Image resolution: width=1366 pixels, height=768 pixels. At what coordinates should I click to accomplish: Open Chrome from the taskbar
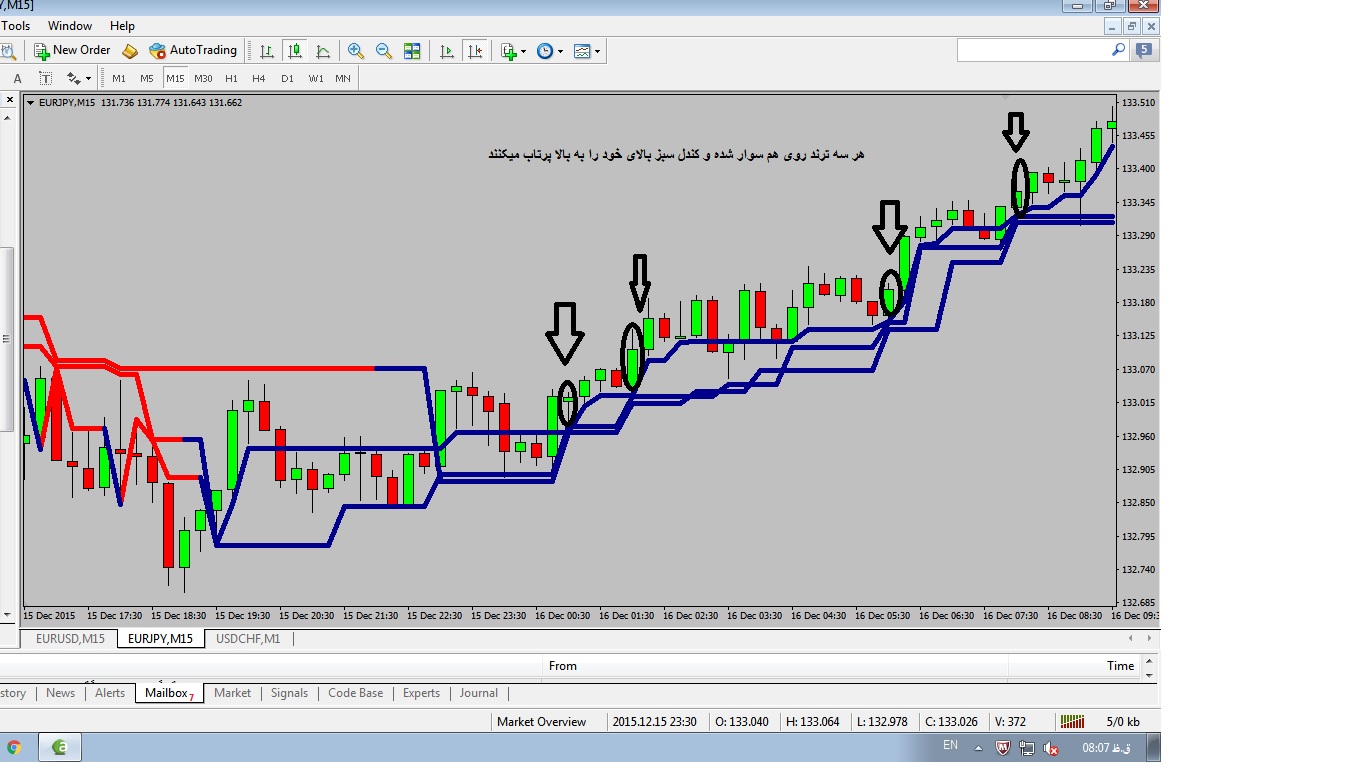(14, 747)
